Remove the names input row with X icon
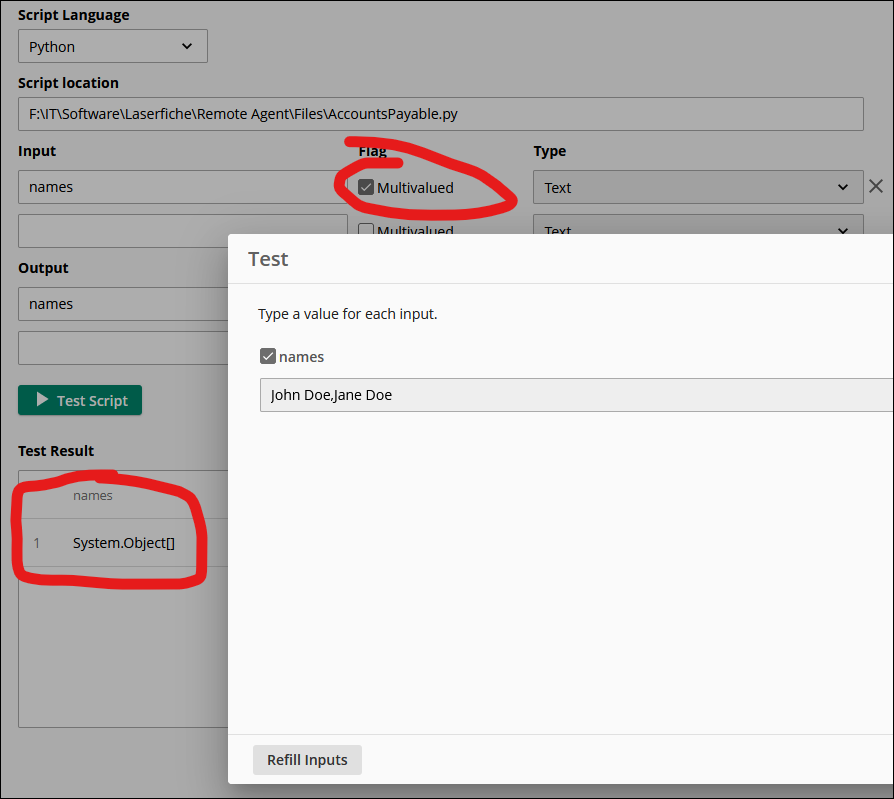 (x=876, y=186)
